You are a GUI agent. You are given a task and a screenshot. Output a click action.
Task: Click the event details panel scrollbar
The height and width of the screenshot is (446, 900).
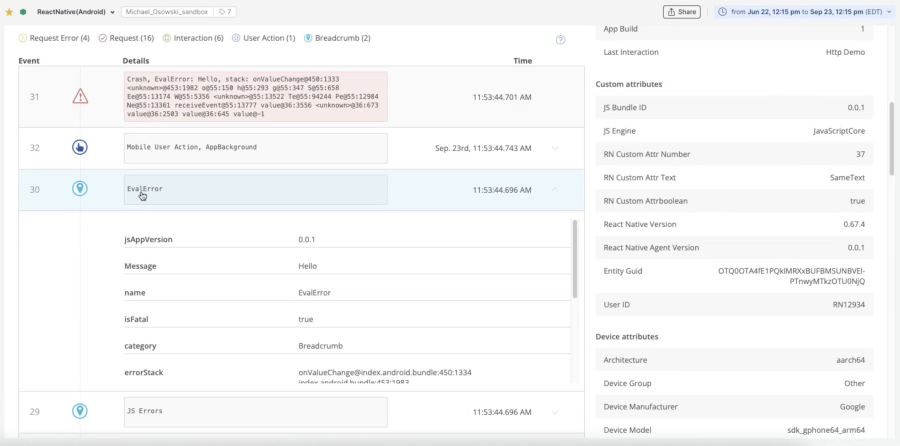click(x=574, y=258)
